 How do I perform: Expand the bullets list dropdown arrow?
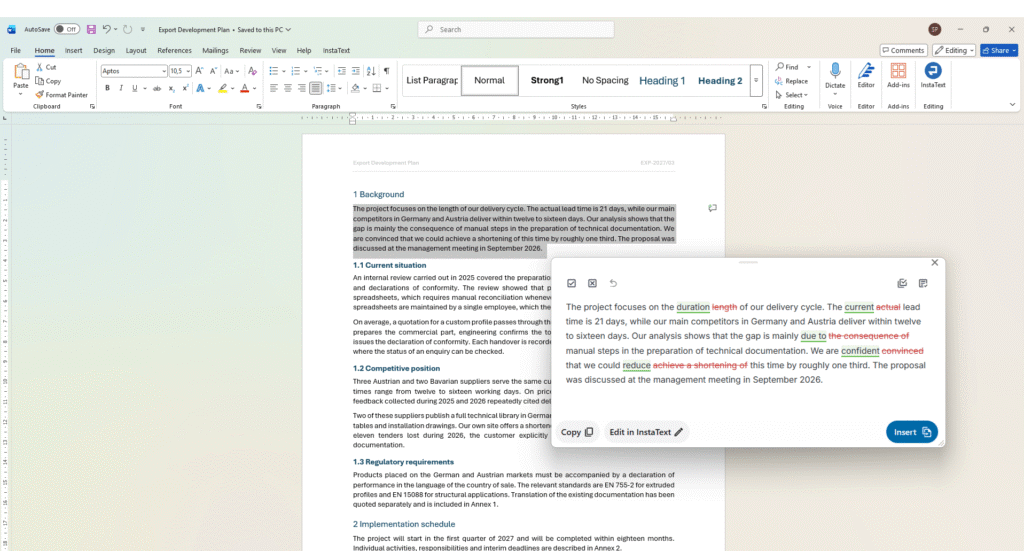[283, 71]
